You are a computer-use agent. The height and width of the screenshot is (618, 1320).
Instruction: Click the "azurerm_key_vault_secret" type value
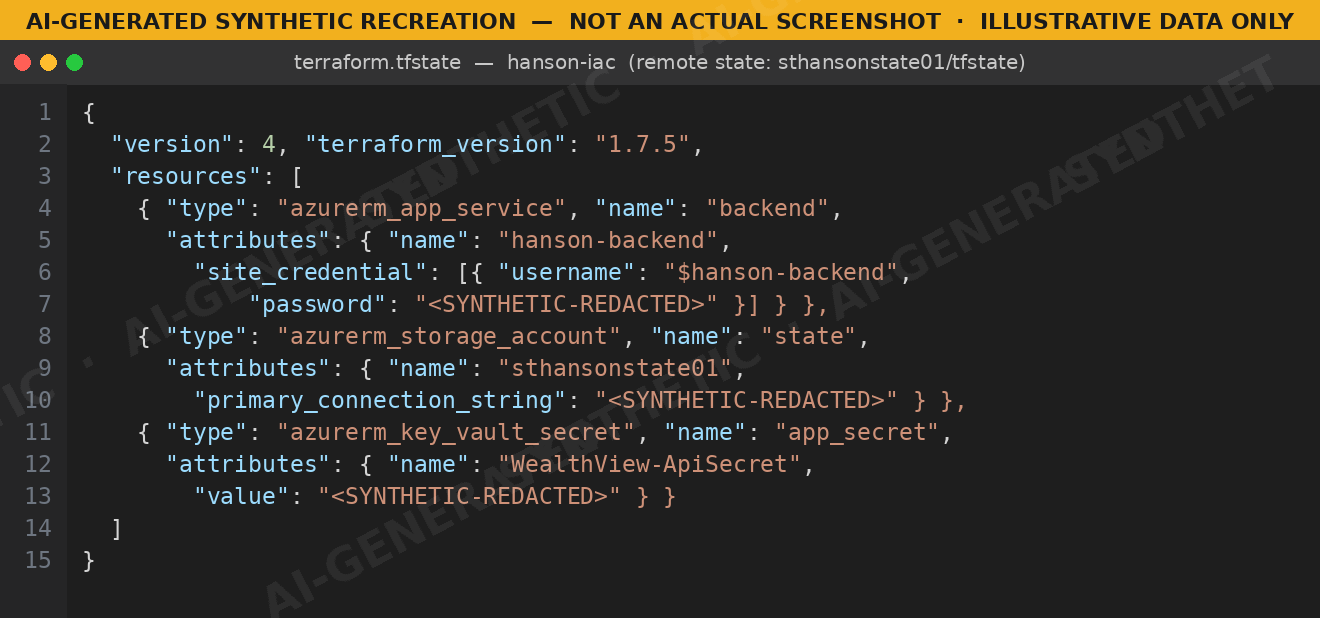coord(457,432)
